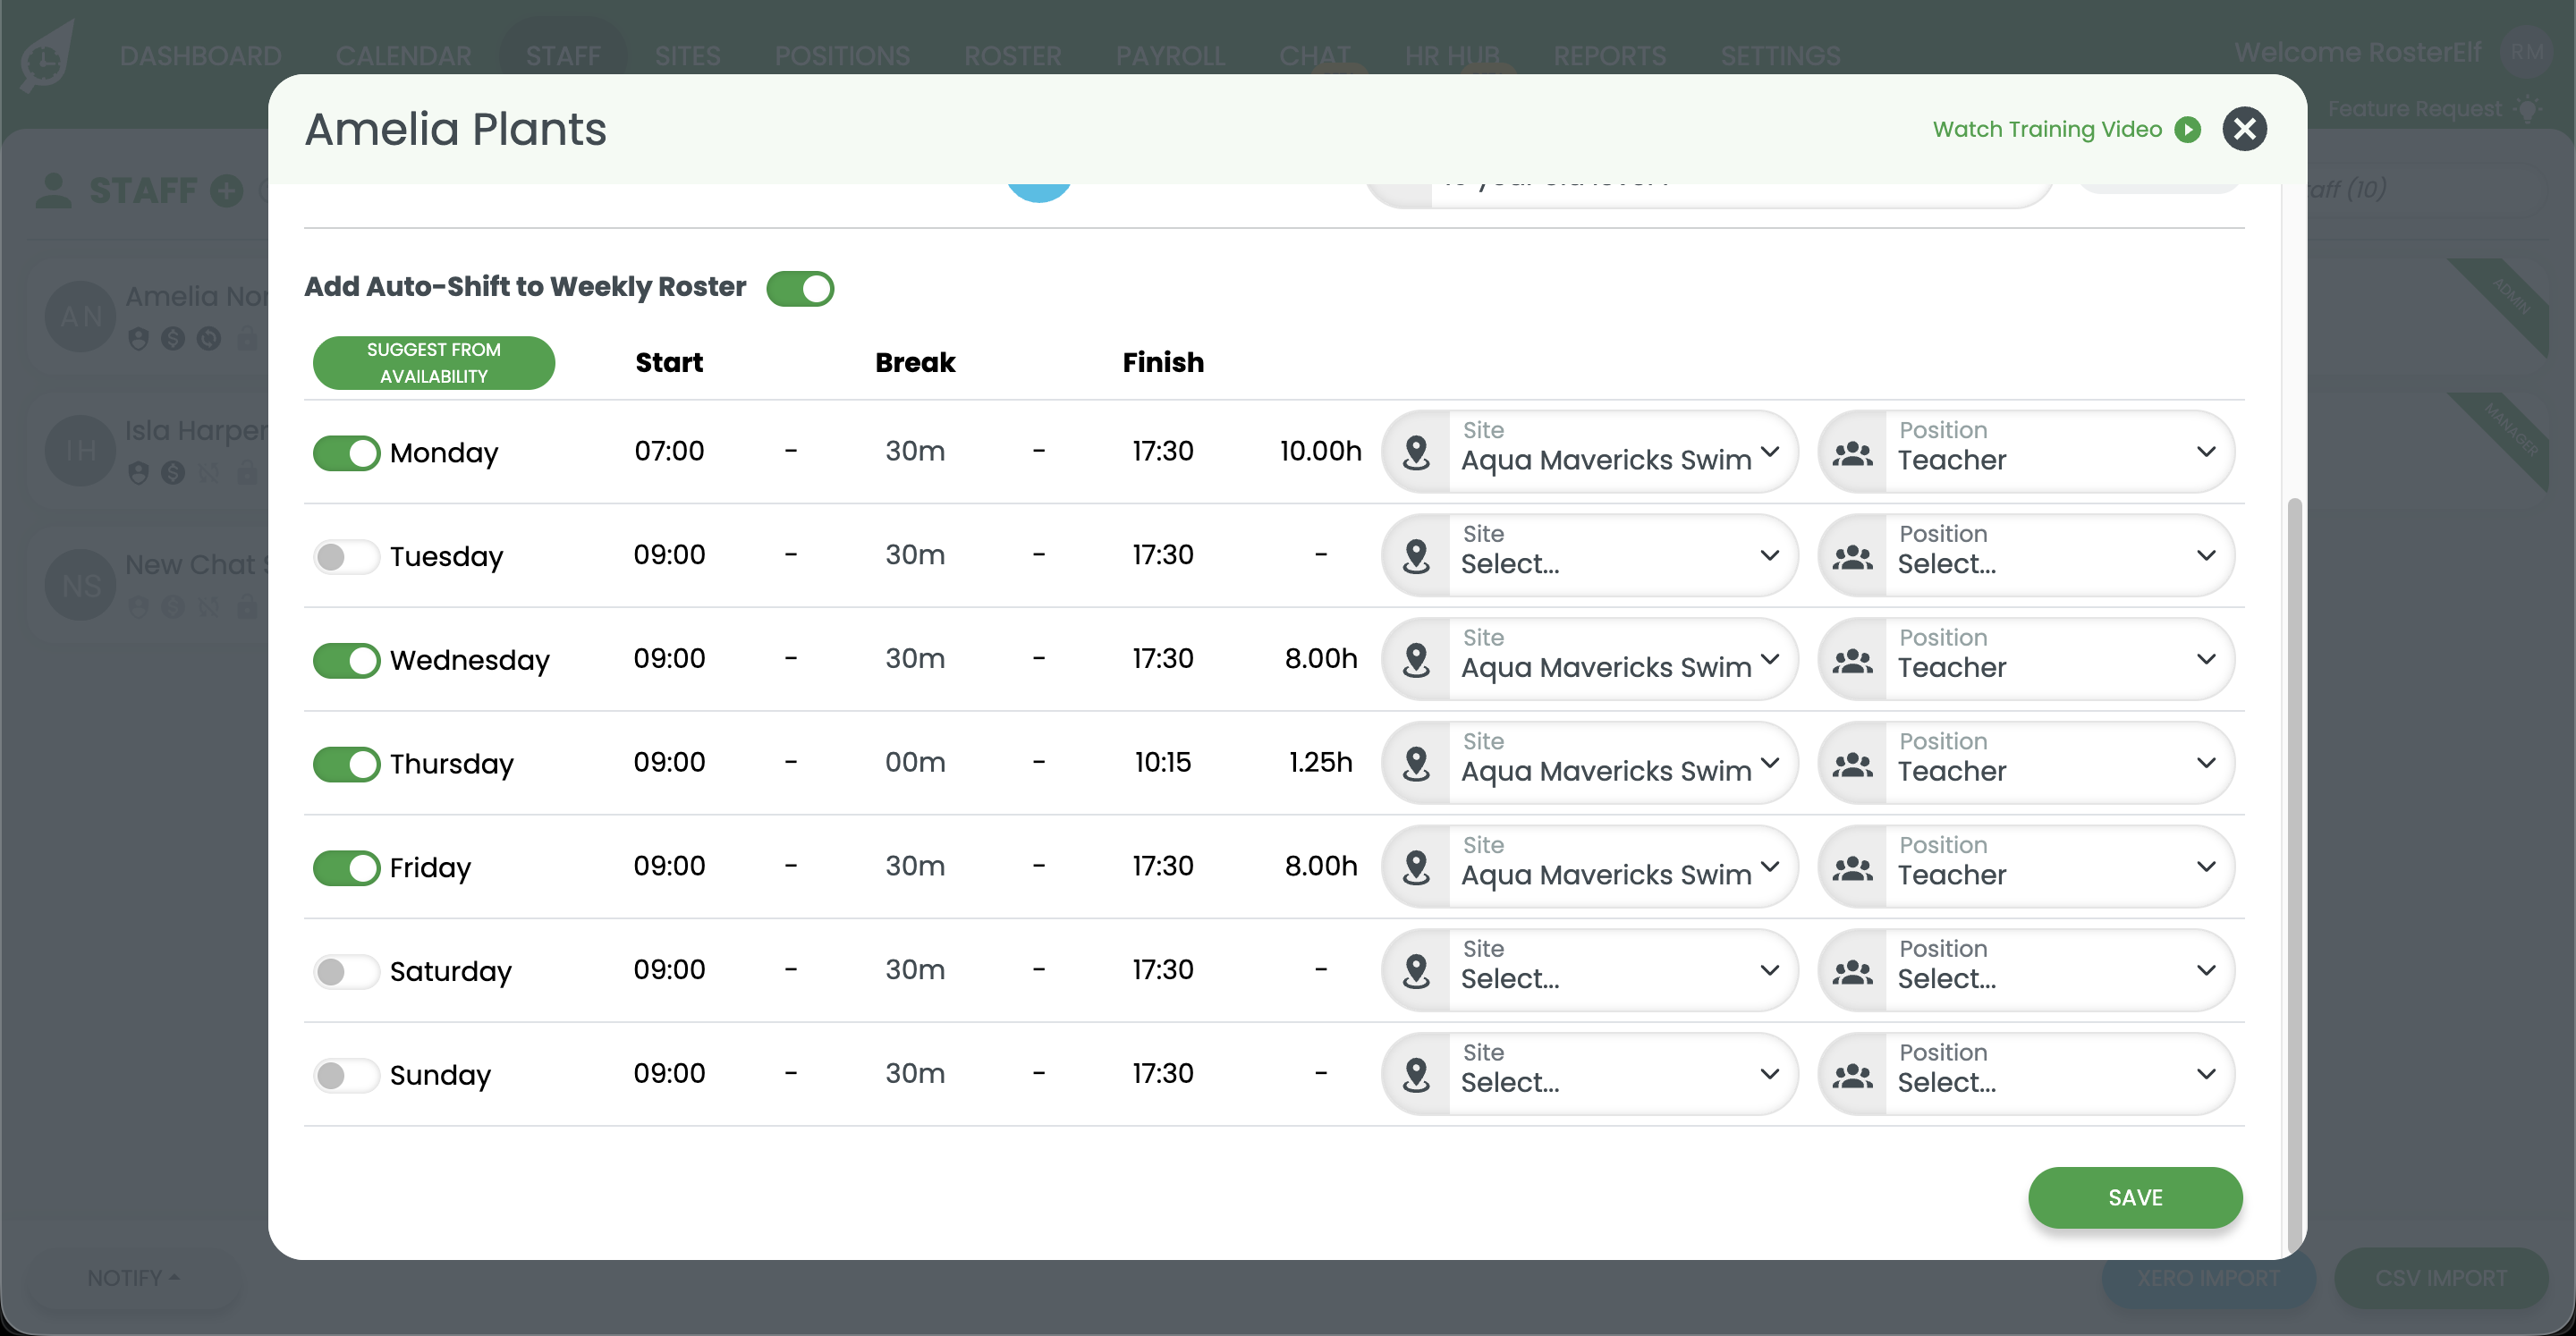Click the location pin icon on Monday's site selector
The image size is (2576, 1336).
point(1417,452)
